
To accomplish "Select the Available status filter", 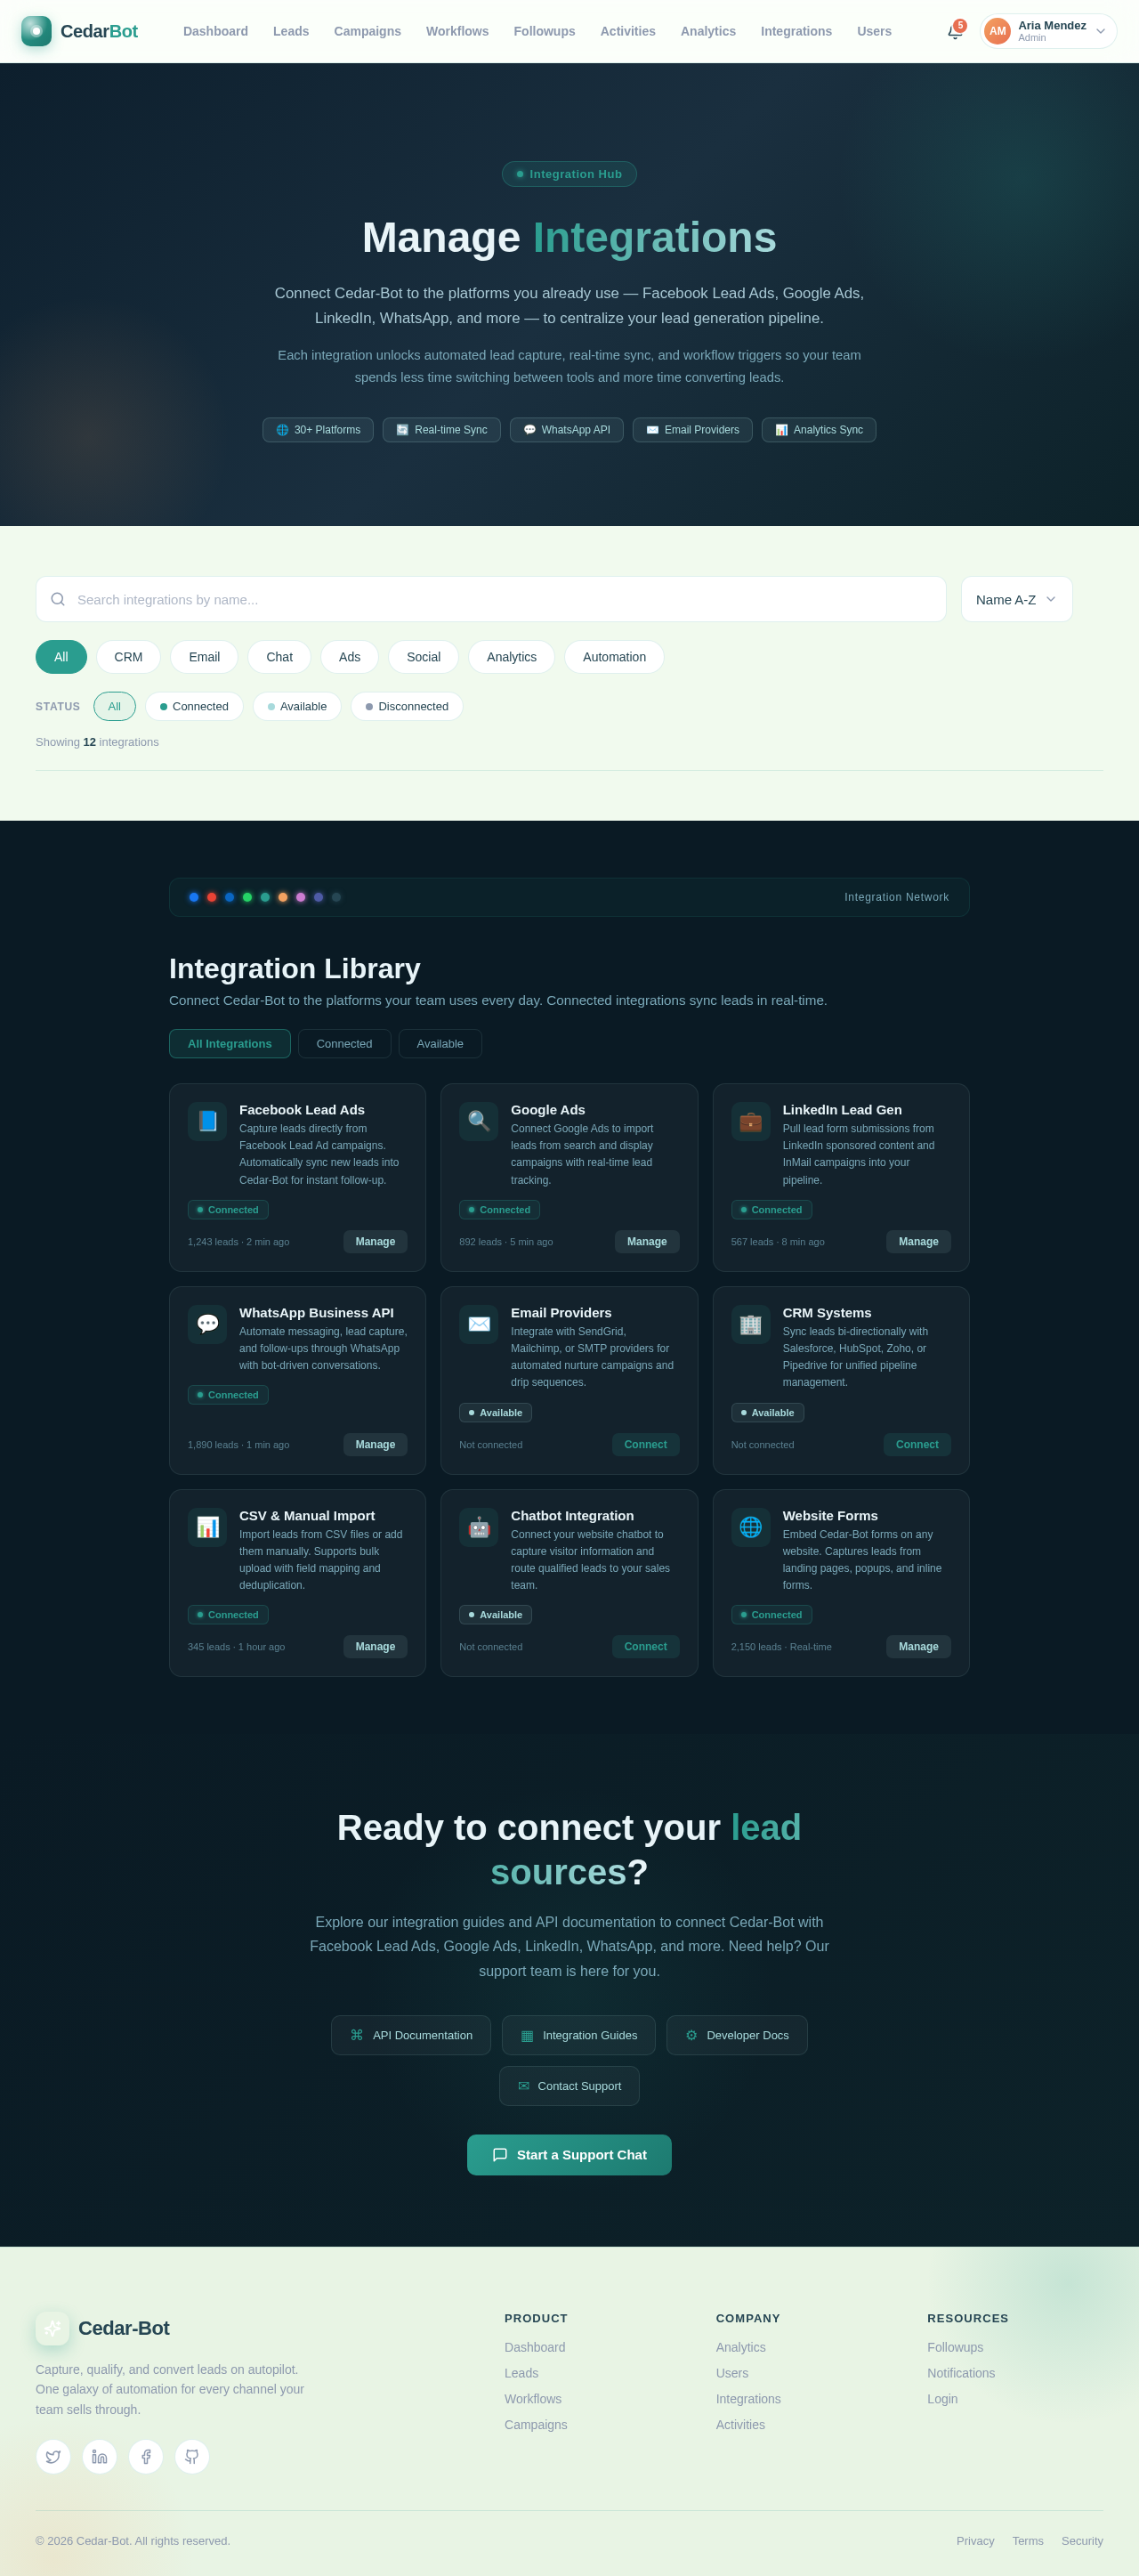I will click(297, 706).
